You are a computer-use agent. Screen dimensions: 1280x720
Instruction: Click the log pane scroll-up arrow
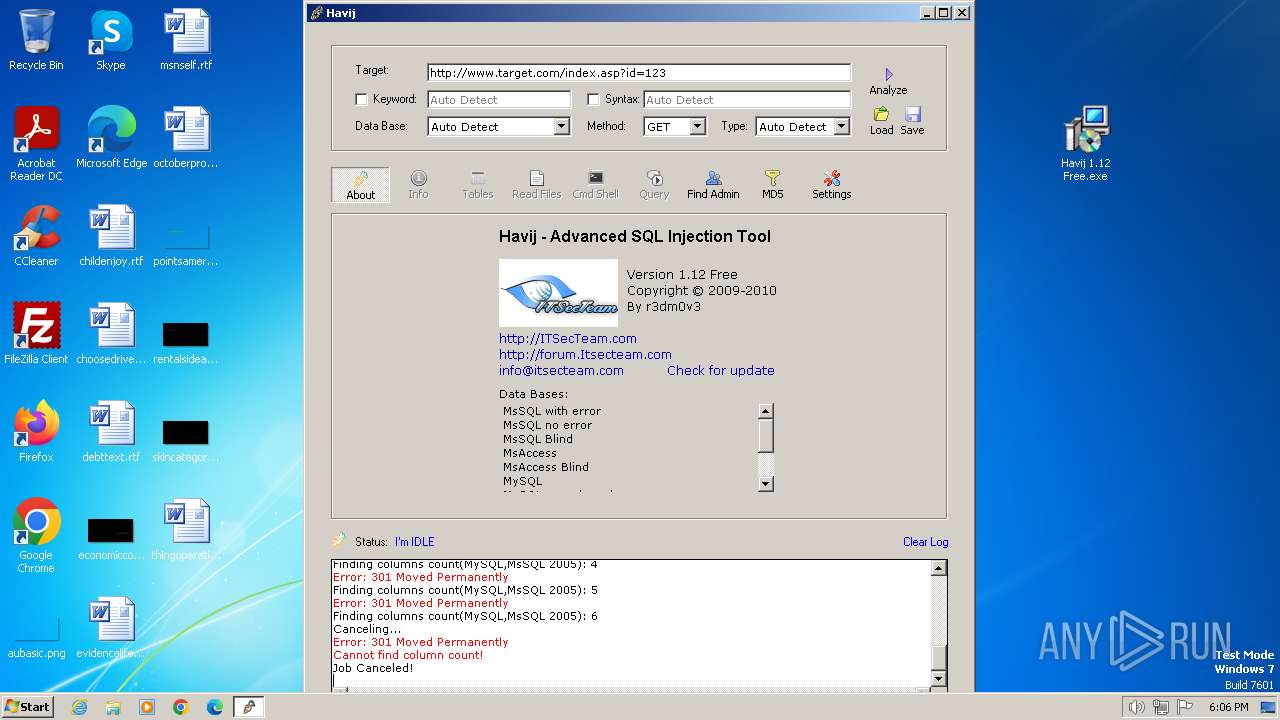938,568
